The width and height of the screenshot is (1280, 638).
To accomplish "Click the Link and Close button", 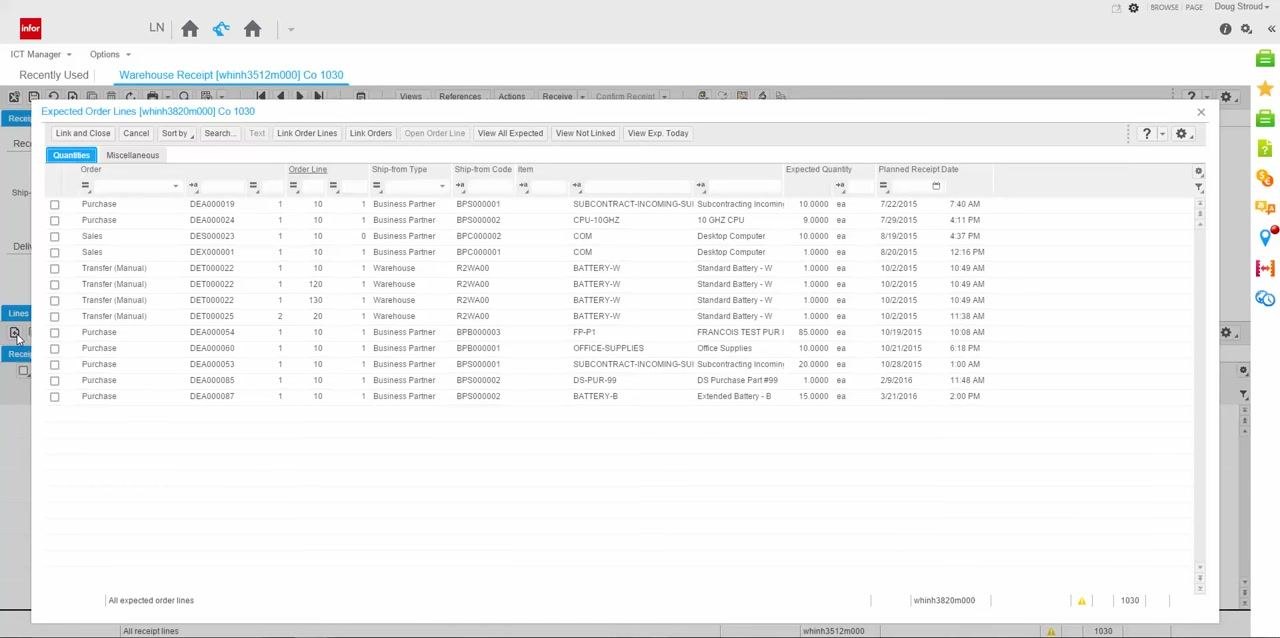I will (83, 133).
